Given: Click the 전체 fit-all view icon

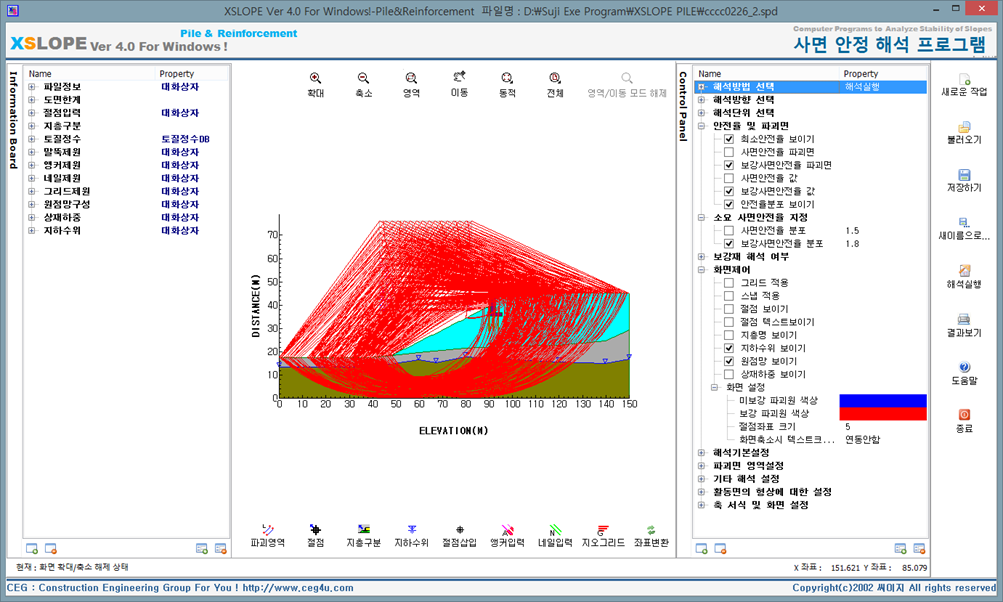Looking at the screenshot, I should pyautogui.click(x=555, y=78).
